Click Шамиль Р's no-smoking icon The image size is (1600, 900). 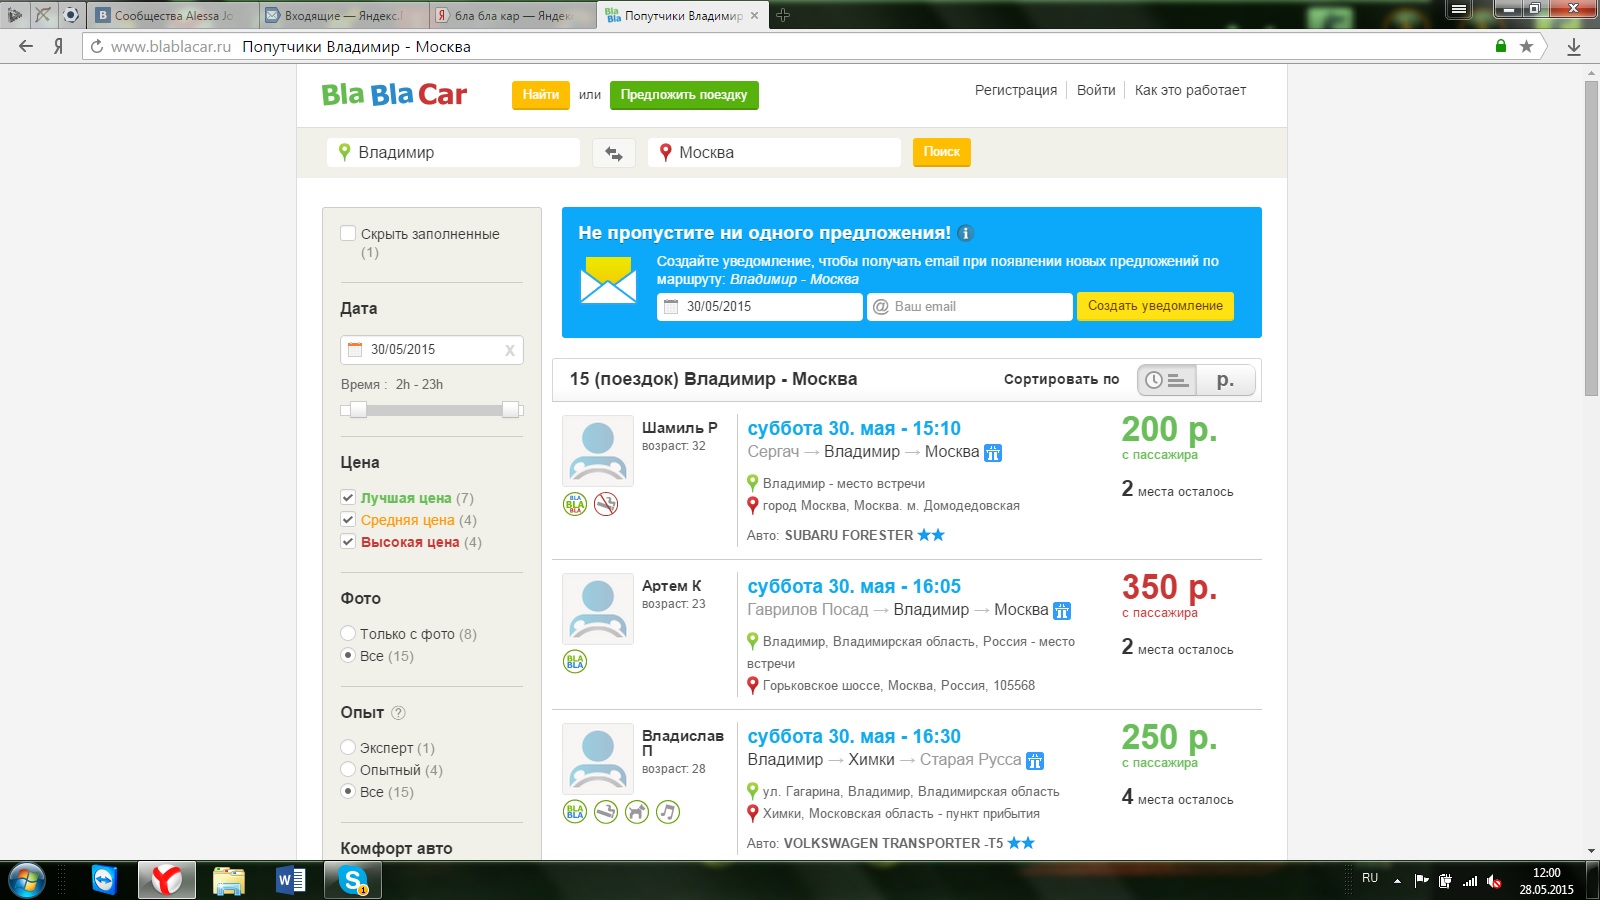pyautogui.click(x=606, y=504)
